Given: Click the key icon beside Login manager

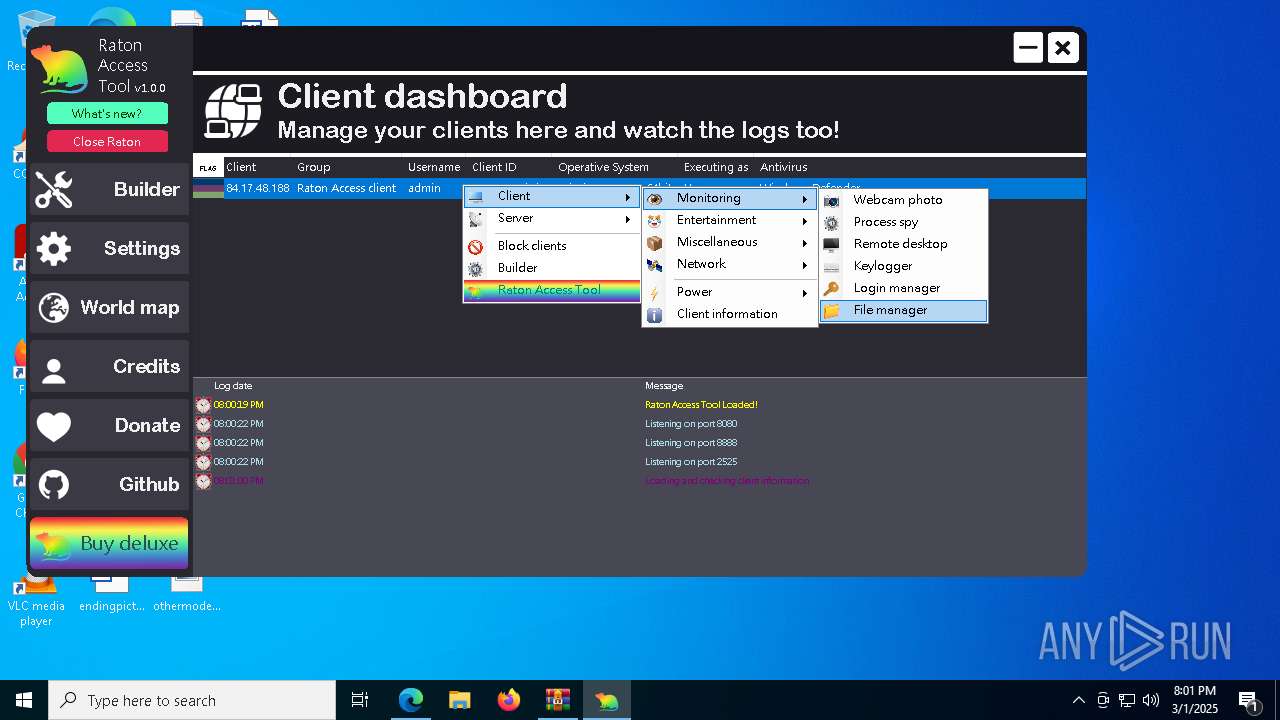Looking at the screenshot, I should pyautogui.click(x=831, y=288).
